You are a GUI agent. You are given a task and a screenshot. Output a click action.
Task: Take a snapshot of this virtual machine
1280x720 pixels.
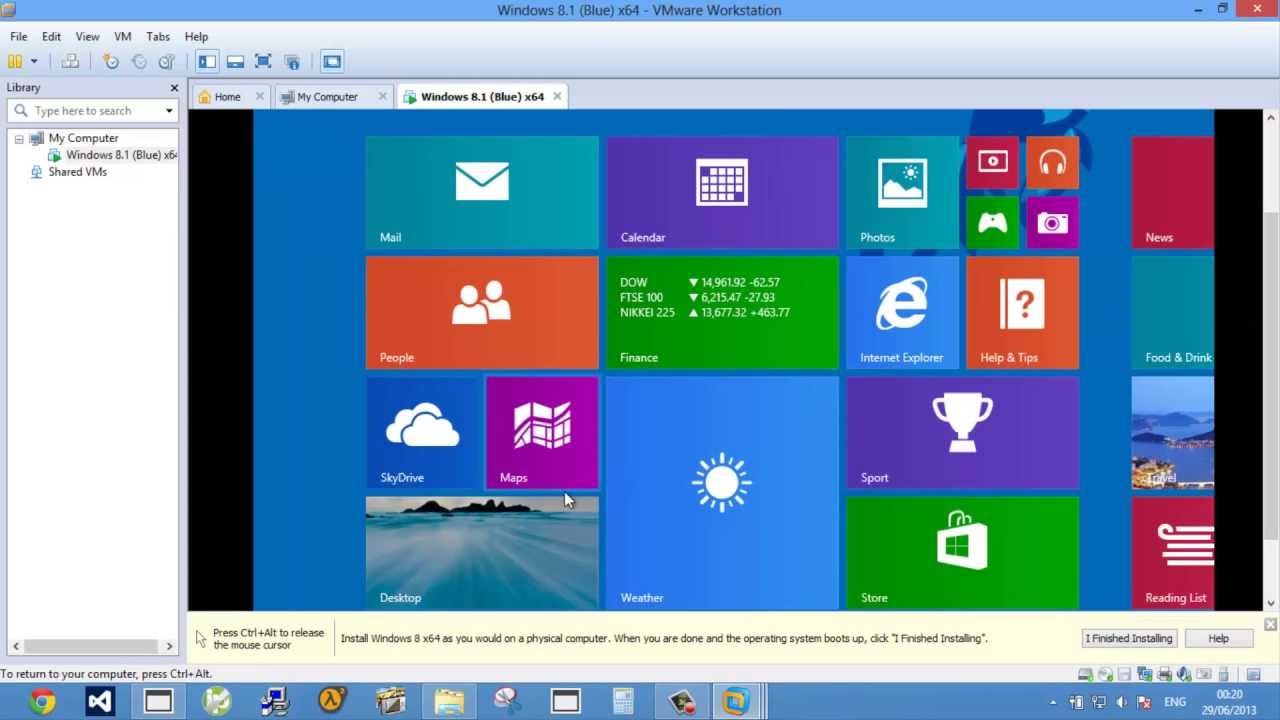[x=111, y=61]
